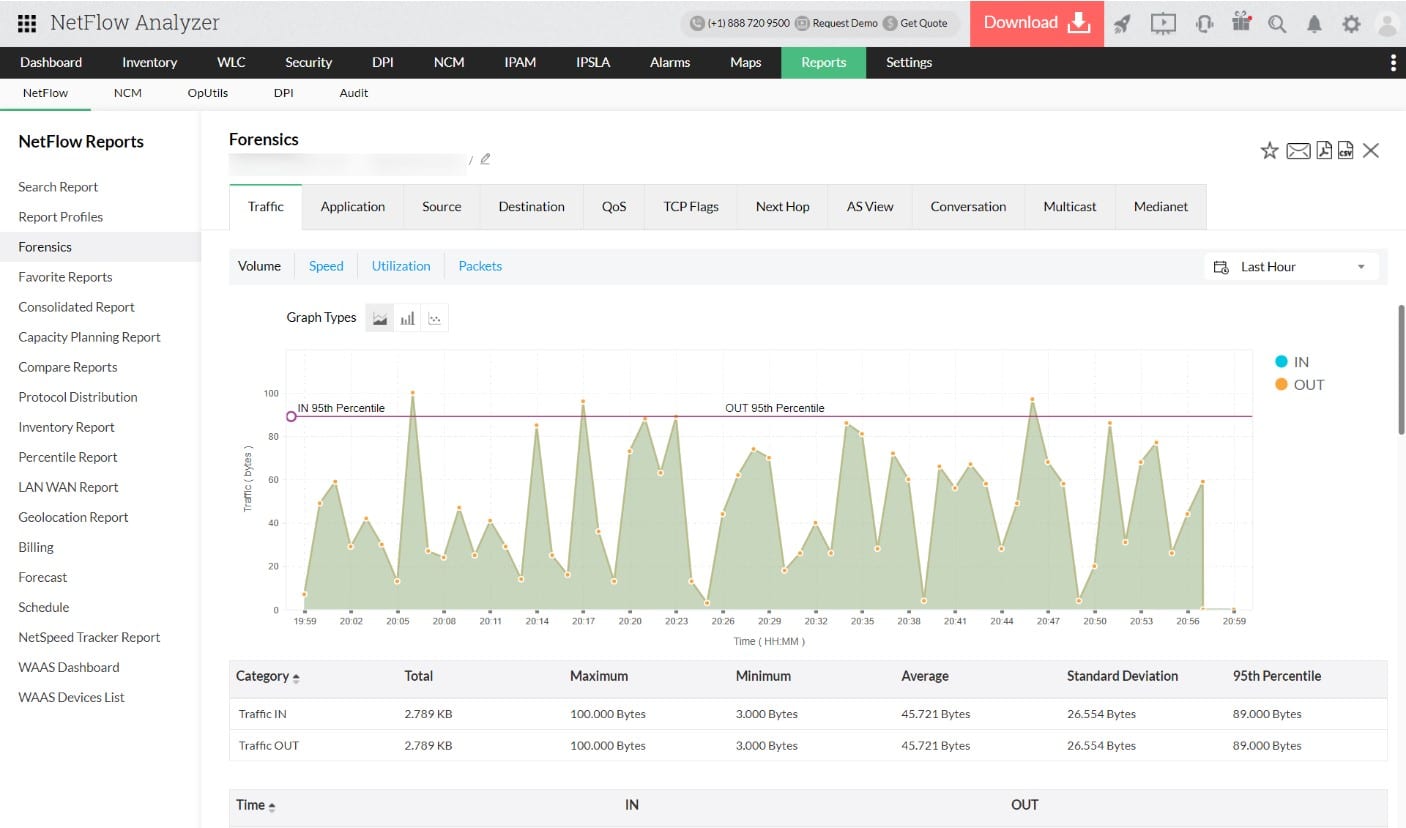The height and width of the screenshot is (828, 1406).
Task: Mark report as favorite with star
Action: [1269, 151]
